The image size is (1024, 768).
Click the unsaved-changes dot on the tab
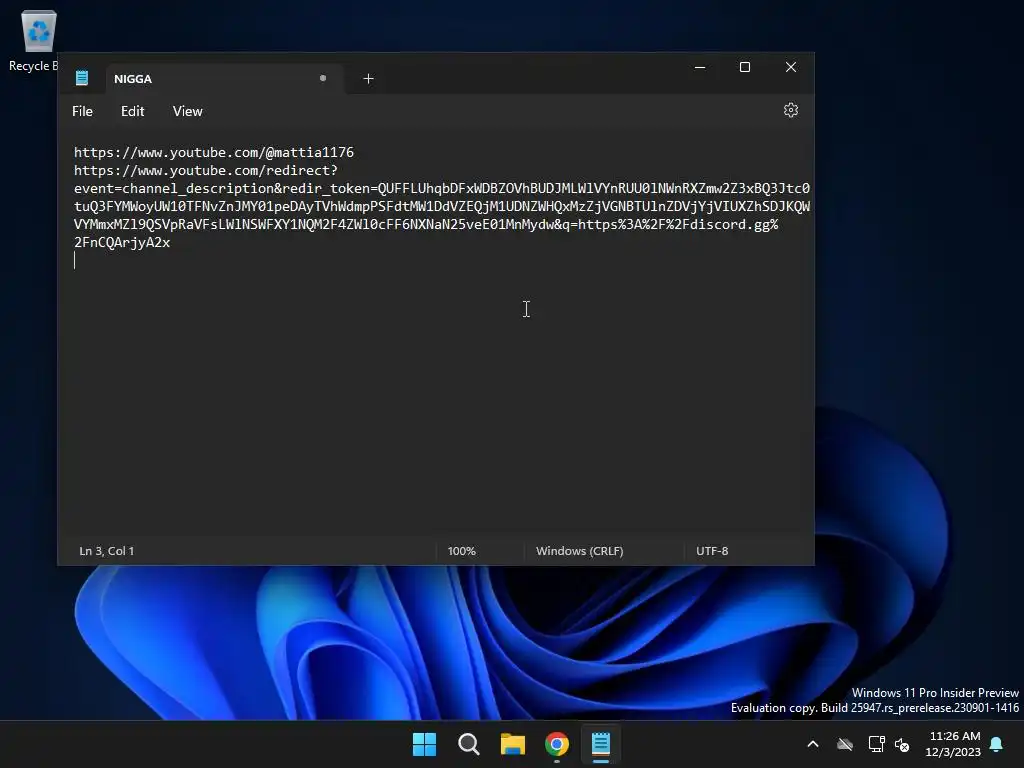[x=323, y=78]
